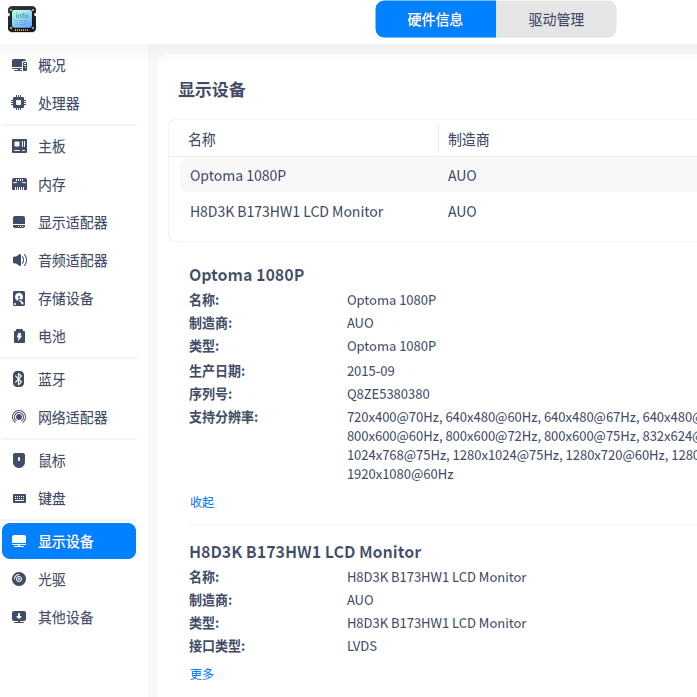
Task: Open the 概况 sidebar entry
Action: click(x=69, y=66)
